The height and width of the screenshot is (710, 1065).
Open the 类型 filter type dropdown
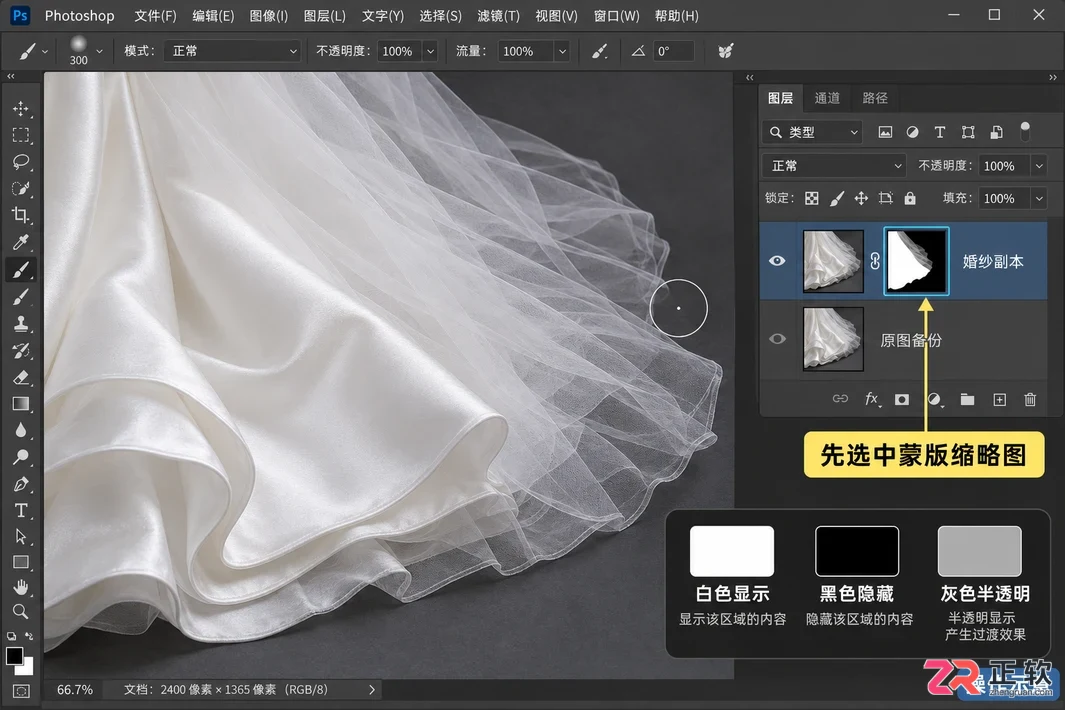(x=812, y=132)
